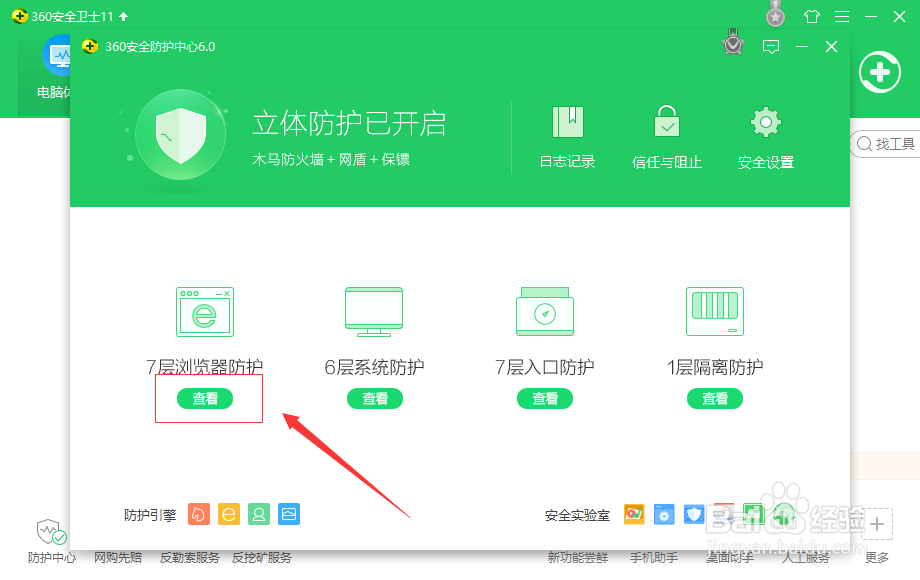This screenshot has width=920, height=580.
Task: Click the 1层隔离防护 isolation icon
Action: (715, 311)
